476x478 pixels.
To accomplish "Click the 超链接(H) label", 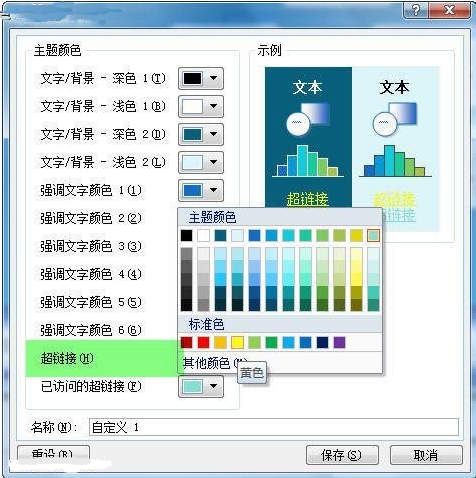I will [67, 358].
